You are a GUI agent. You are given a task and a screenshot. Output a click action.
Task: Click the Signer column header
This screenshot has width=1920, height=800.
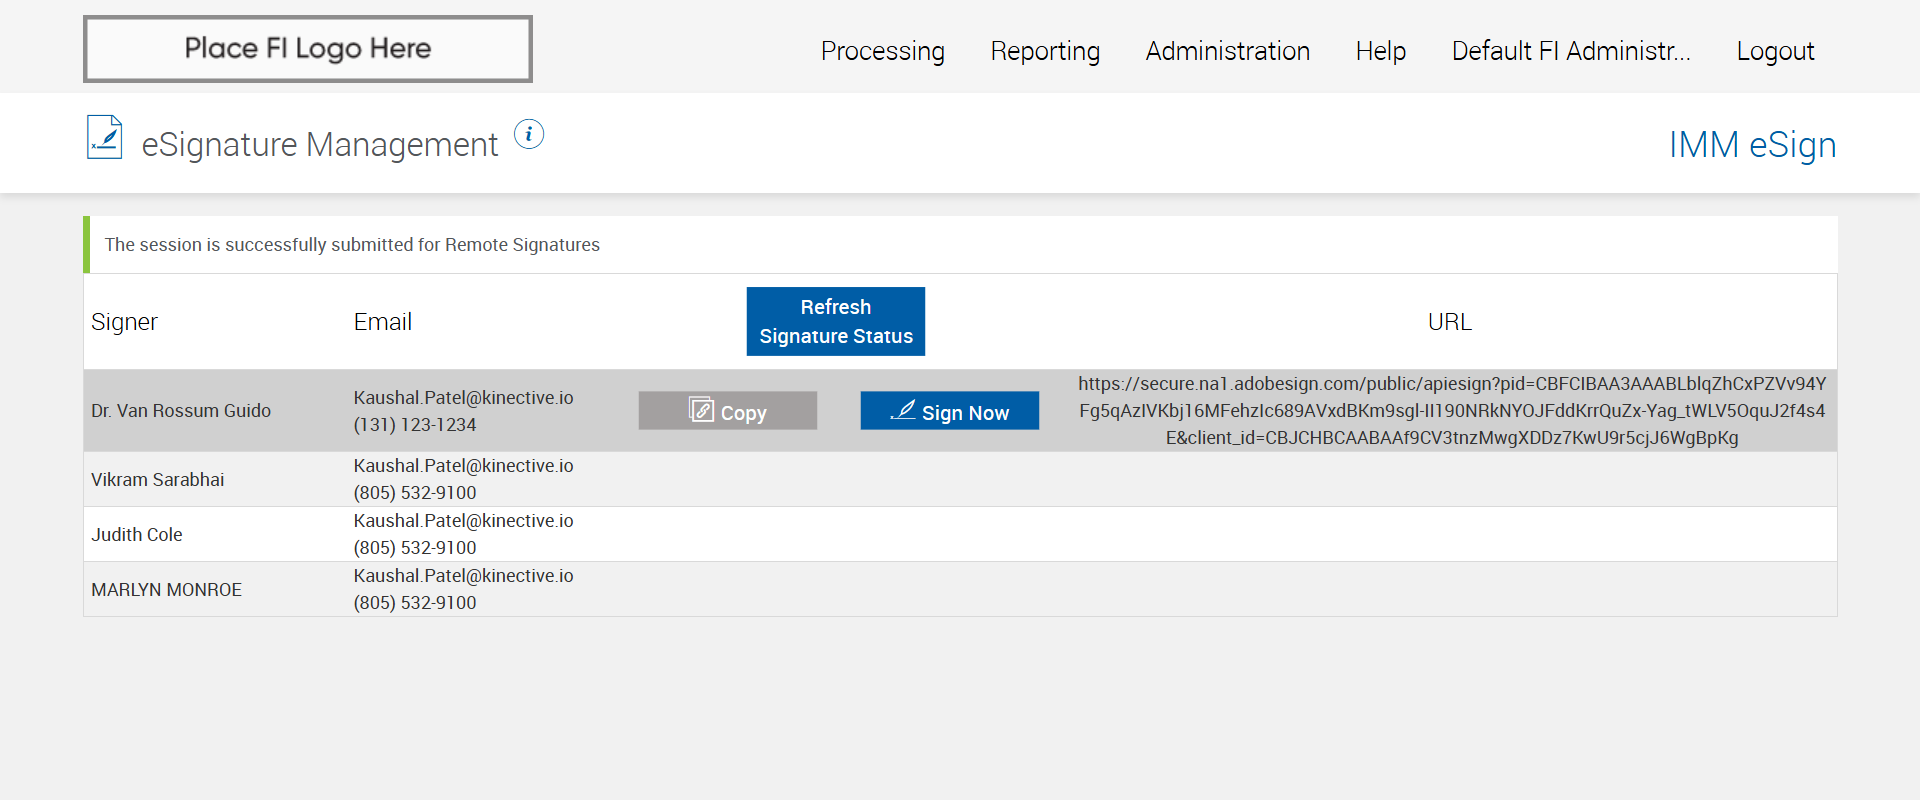[124, 322]
